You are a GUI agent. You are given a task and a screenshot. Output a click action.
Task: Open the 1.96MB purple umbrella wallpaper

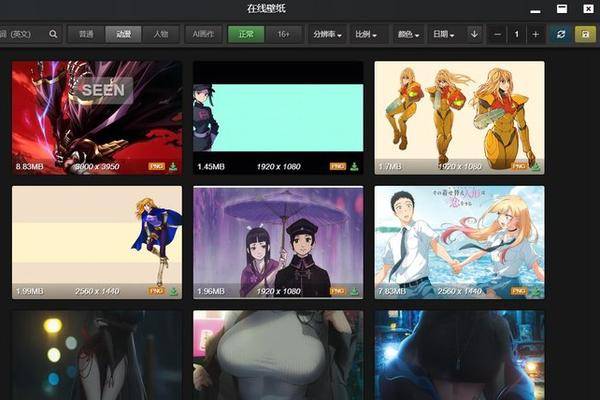278,243
